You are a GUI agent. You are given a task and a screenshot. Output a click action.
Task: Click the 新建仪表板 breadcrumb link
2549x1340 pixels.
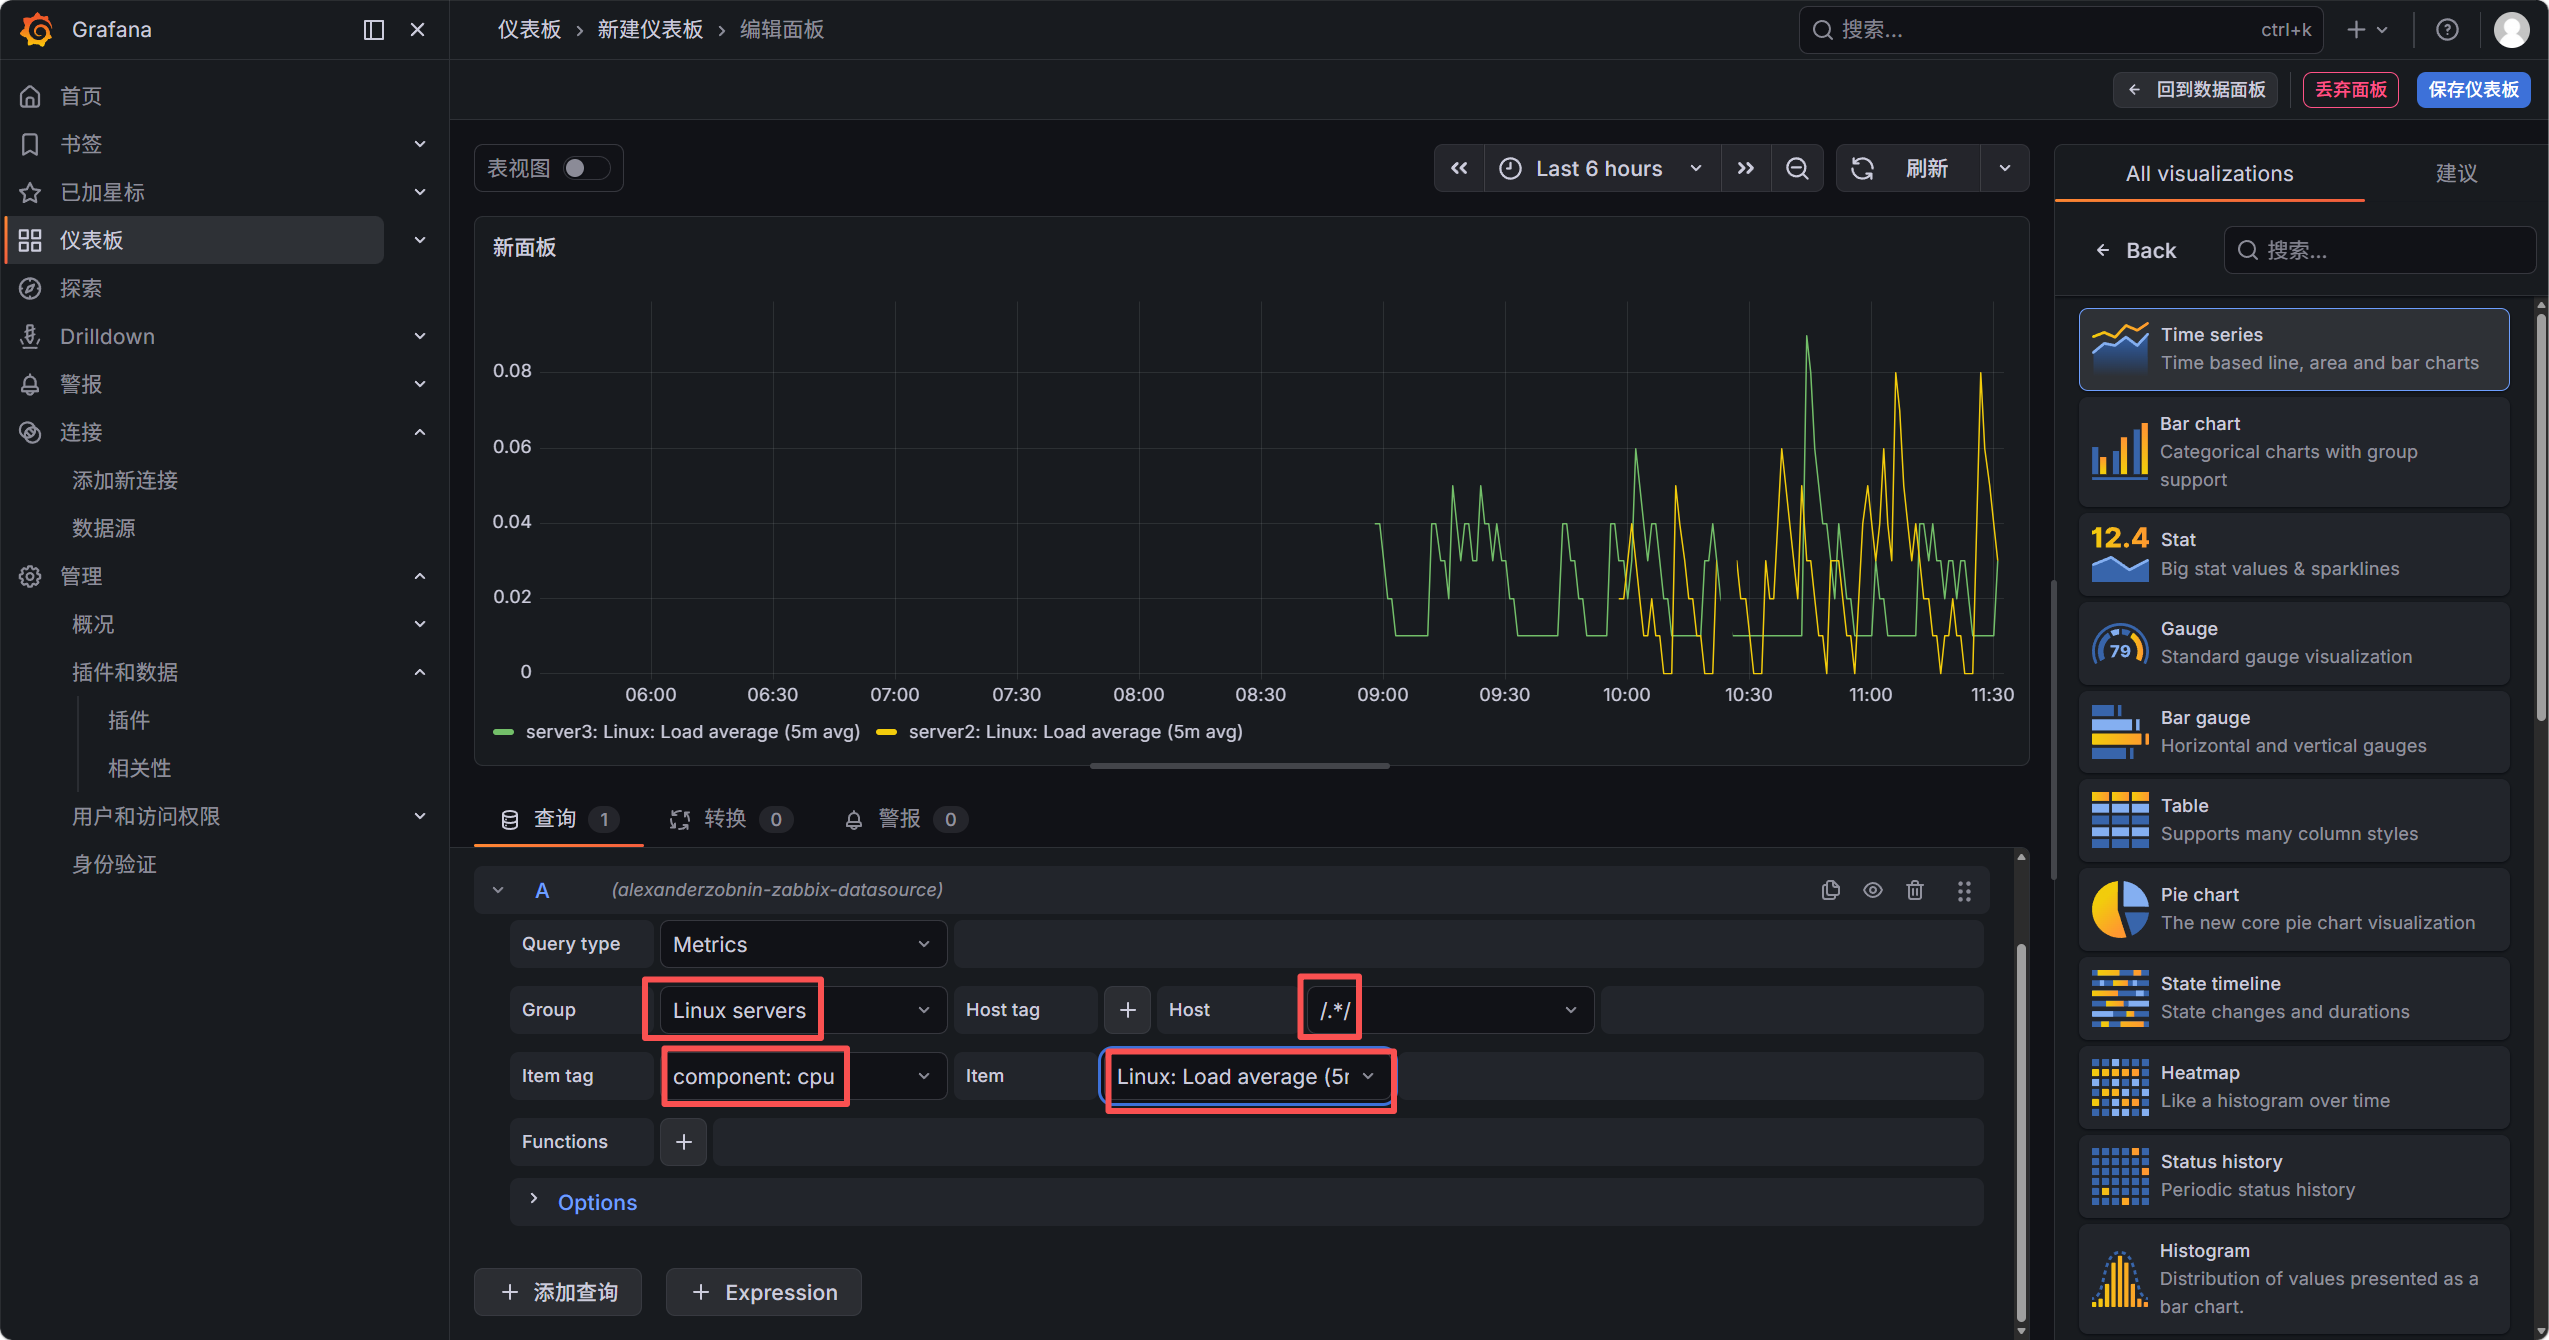coord(650,30)
